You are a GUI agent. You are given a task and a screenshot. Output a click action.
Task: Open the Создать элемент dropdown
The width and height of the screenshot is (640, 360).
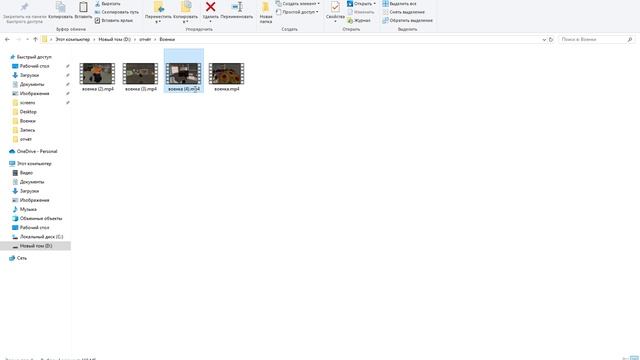298,4
